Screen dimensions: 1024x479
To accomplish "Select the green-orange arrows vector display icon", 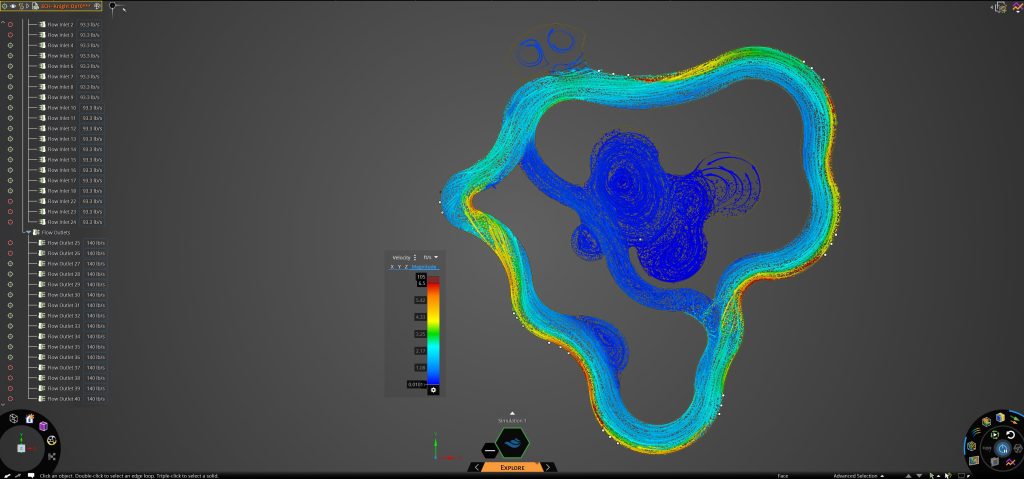I will click(x=1014, y=420).
